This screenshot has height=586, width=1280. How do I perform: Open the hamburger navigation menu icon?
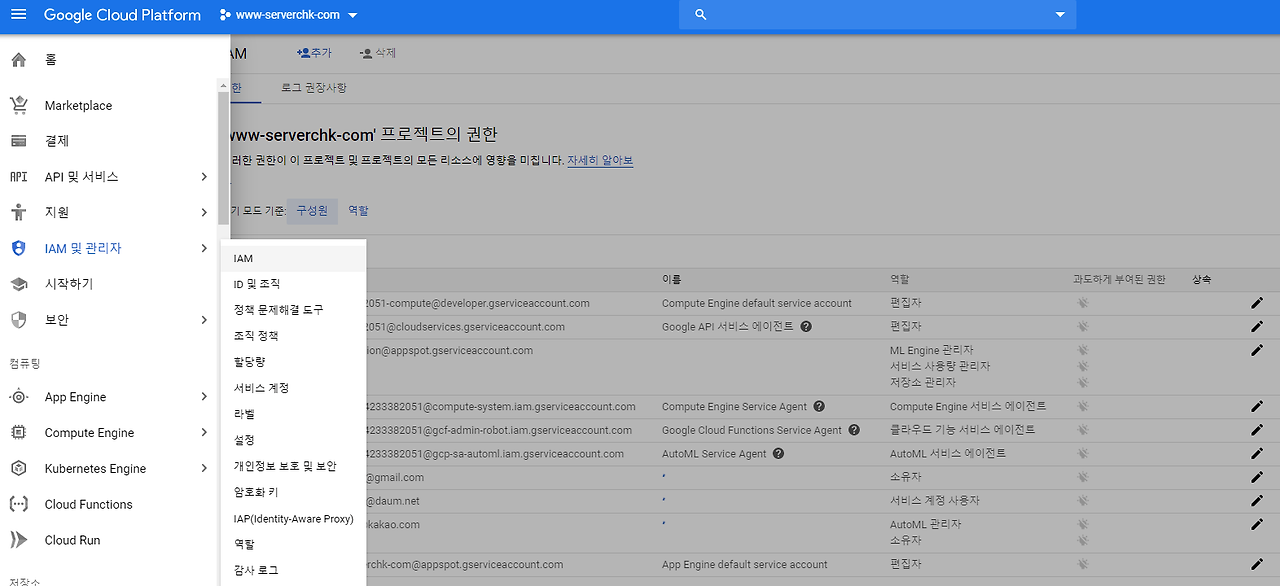point(19,15)
